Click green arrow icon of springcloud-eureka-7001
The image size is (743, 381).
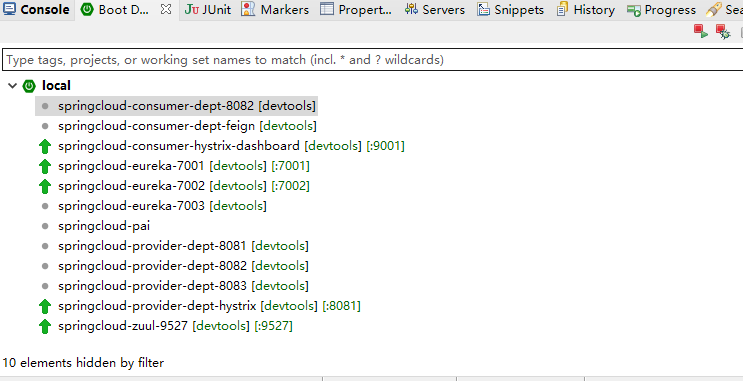pyautogui.click(x=45, y=166)
